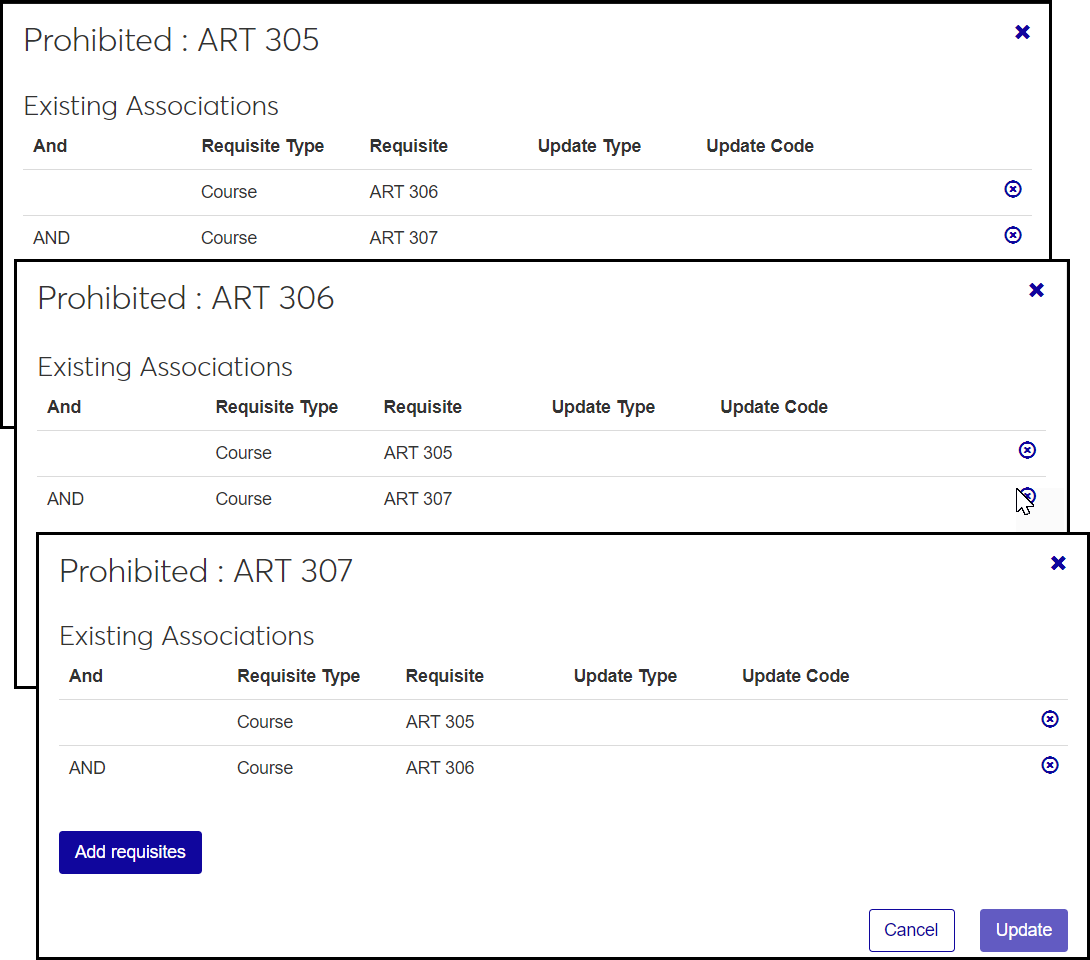Remove ART 306 requisite in ART 305 dialog
Image resolution: width=1090 pixels, height=960 pixels.
click(1012, 189)
